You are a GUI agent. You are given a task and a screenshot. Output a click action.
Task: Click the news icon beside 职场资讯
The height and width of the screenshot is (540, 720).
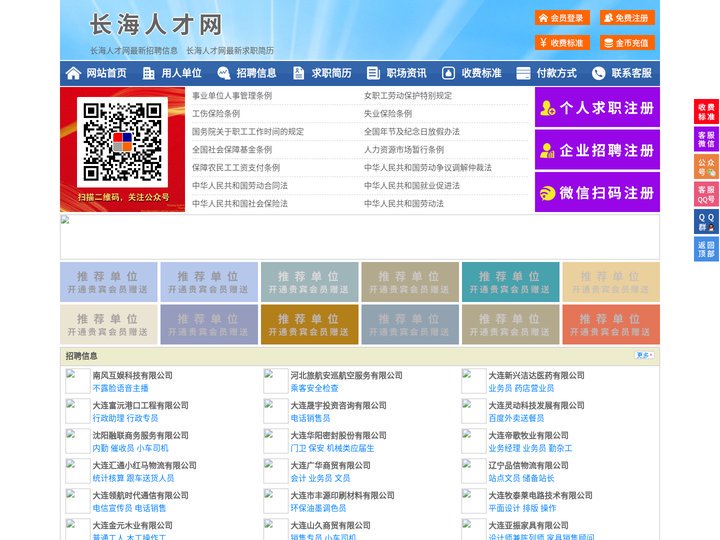tap(373, 73)
